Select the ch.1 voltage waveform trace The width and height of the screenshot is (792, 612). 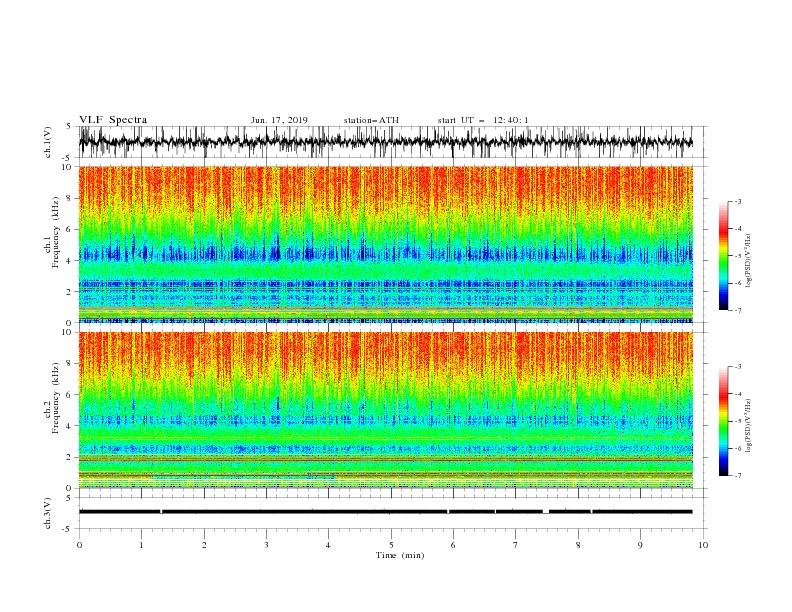tap(385, 142)
